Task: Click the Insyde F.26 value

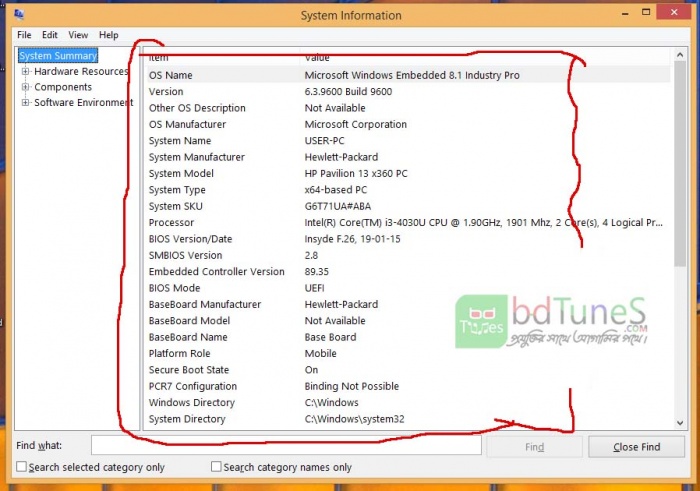Action: (x=352, y=239)
